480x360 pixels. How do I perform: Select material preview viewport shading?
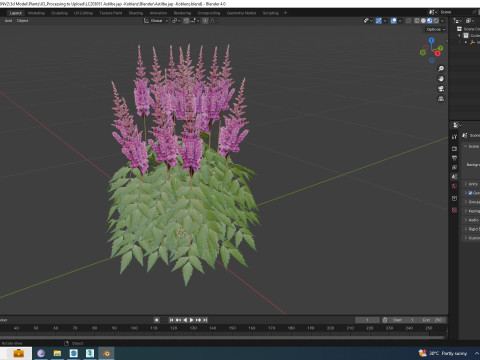point(430,21)
